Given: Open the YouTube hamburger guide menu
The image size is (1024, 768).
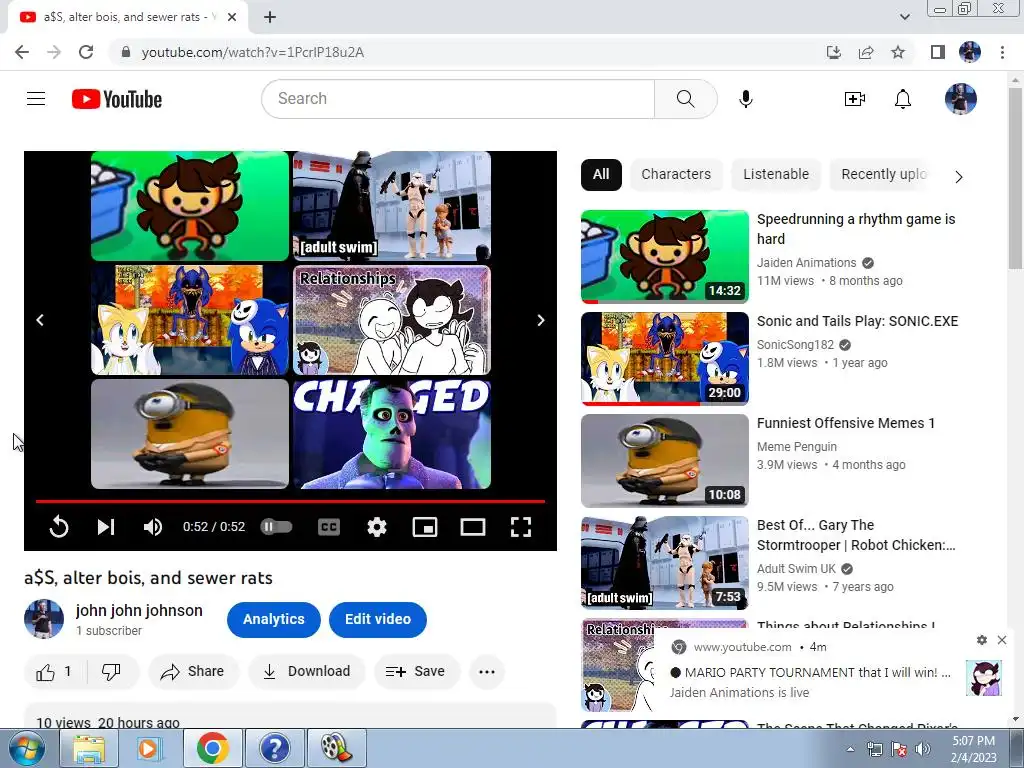Looking at the screenshot, I should click(x=36, y=99).
